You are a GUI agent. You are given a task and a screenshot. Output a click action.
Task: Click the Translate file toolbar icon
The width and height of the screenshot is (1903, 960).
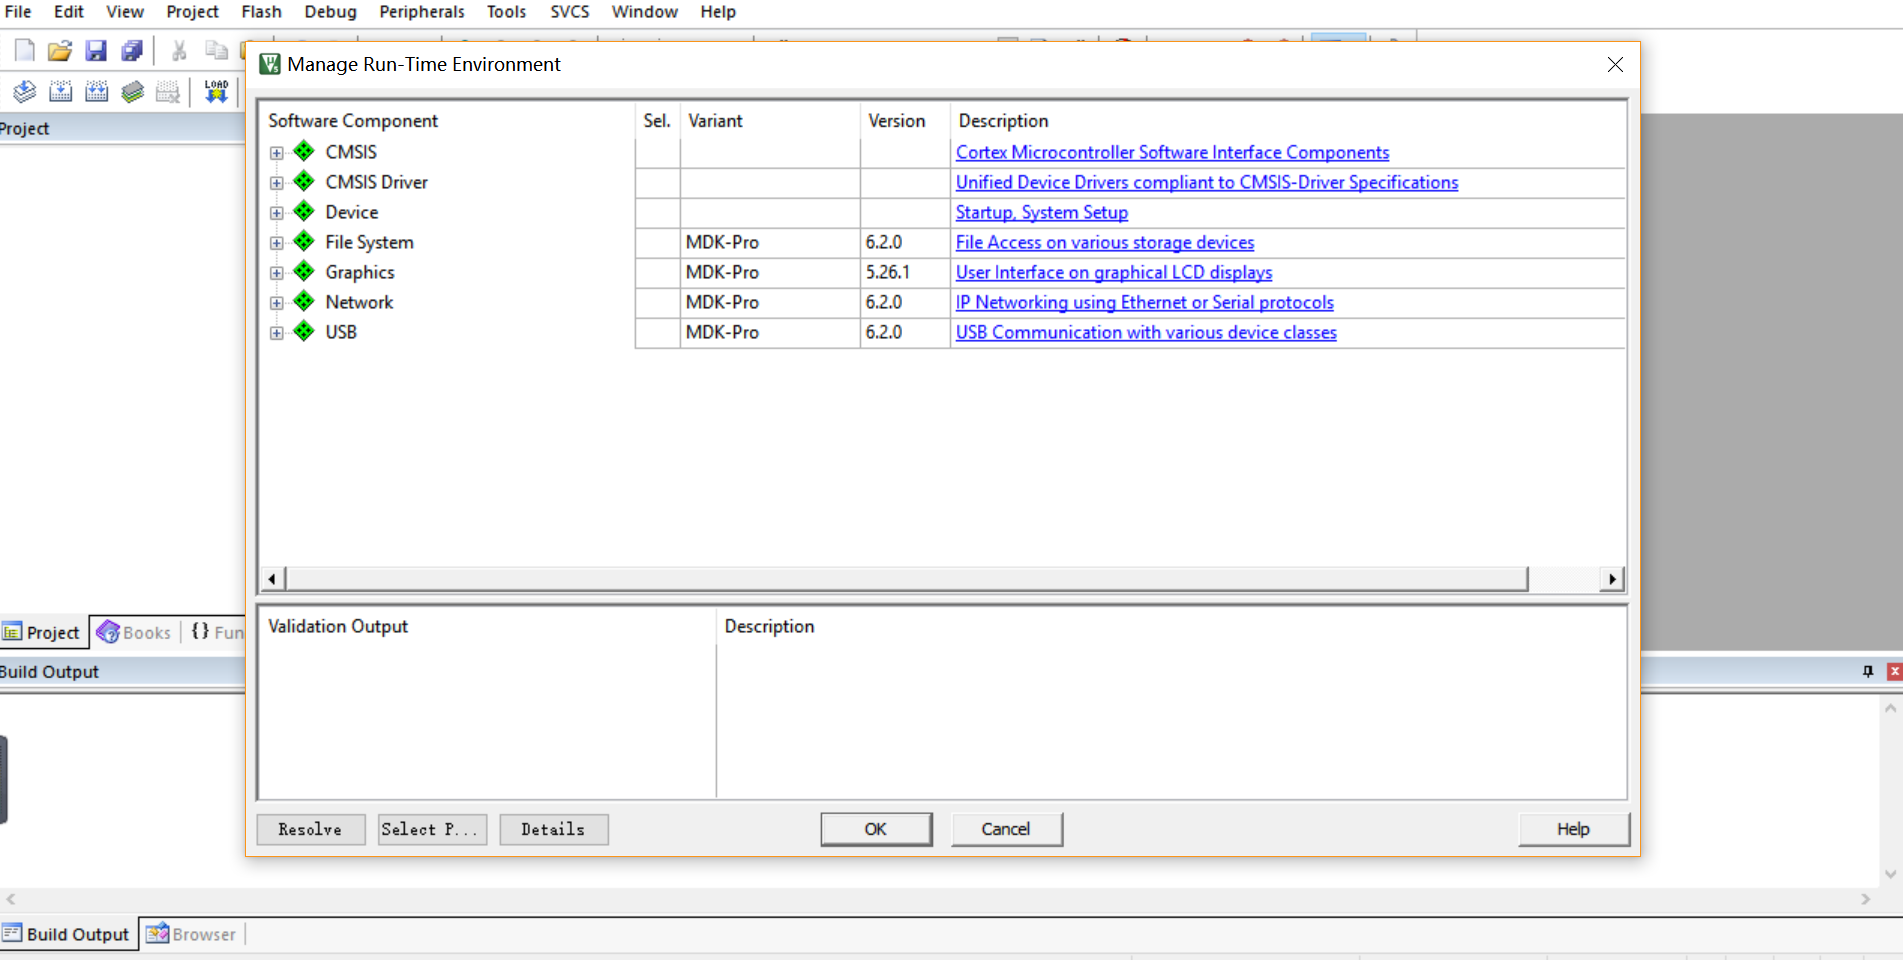point(24,93)
